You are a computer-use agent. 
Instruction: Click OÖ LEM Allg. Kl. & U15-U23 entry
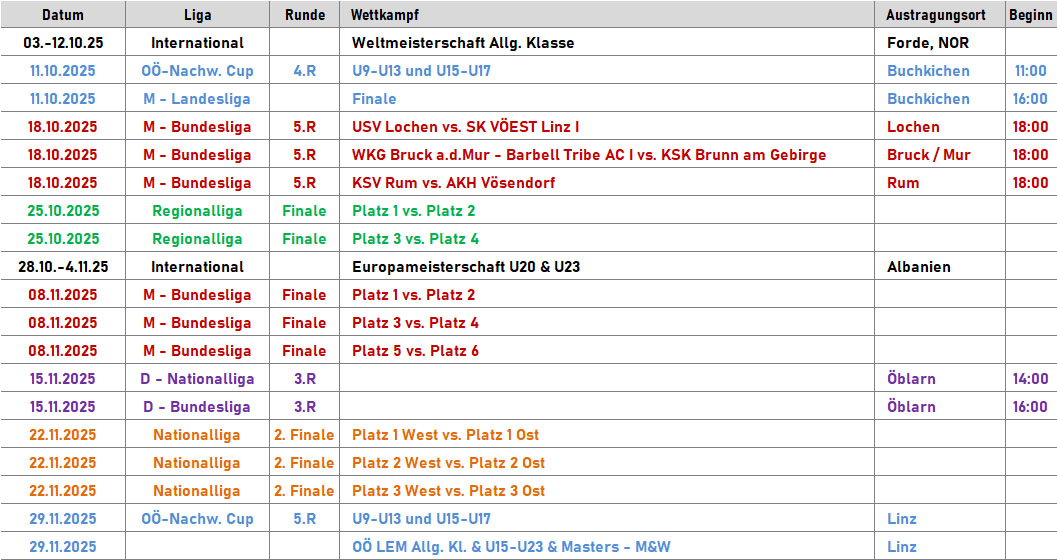(x=511, y=547)
